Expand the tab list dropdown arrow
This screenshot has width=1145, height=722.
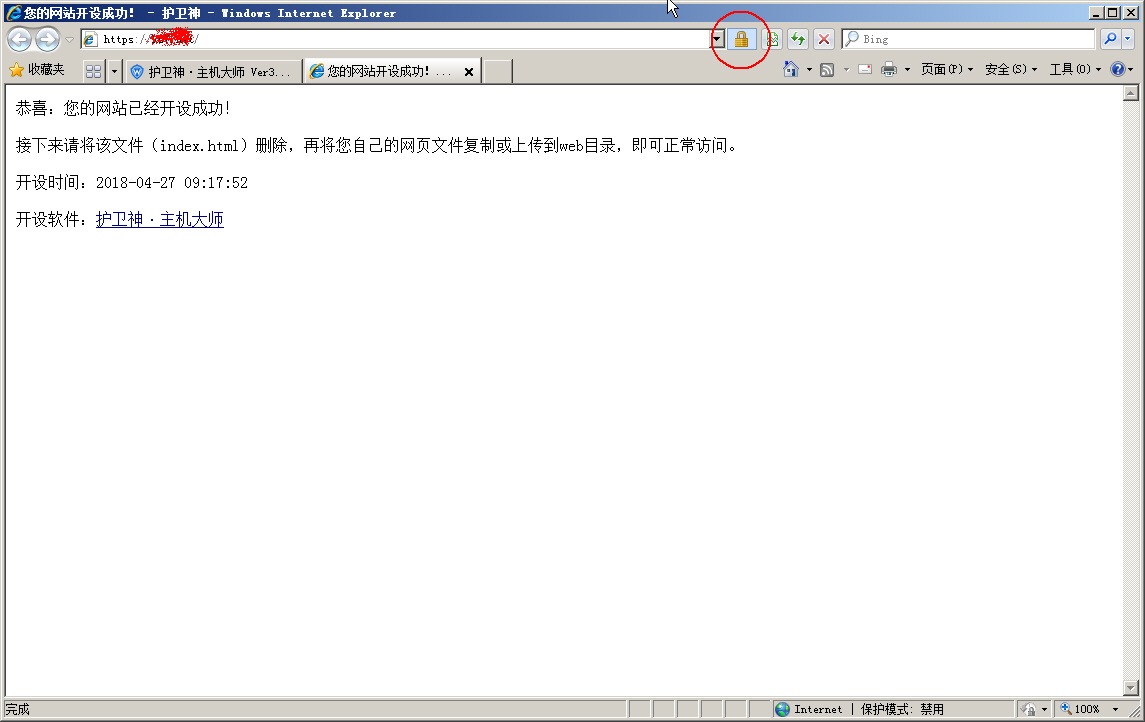point(114,71)
